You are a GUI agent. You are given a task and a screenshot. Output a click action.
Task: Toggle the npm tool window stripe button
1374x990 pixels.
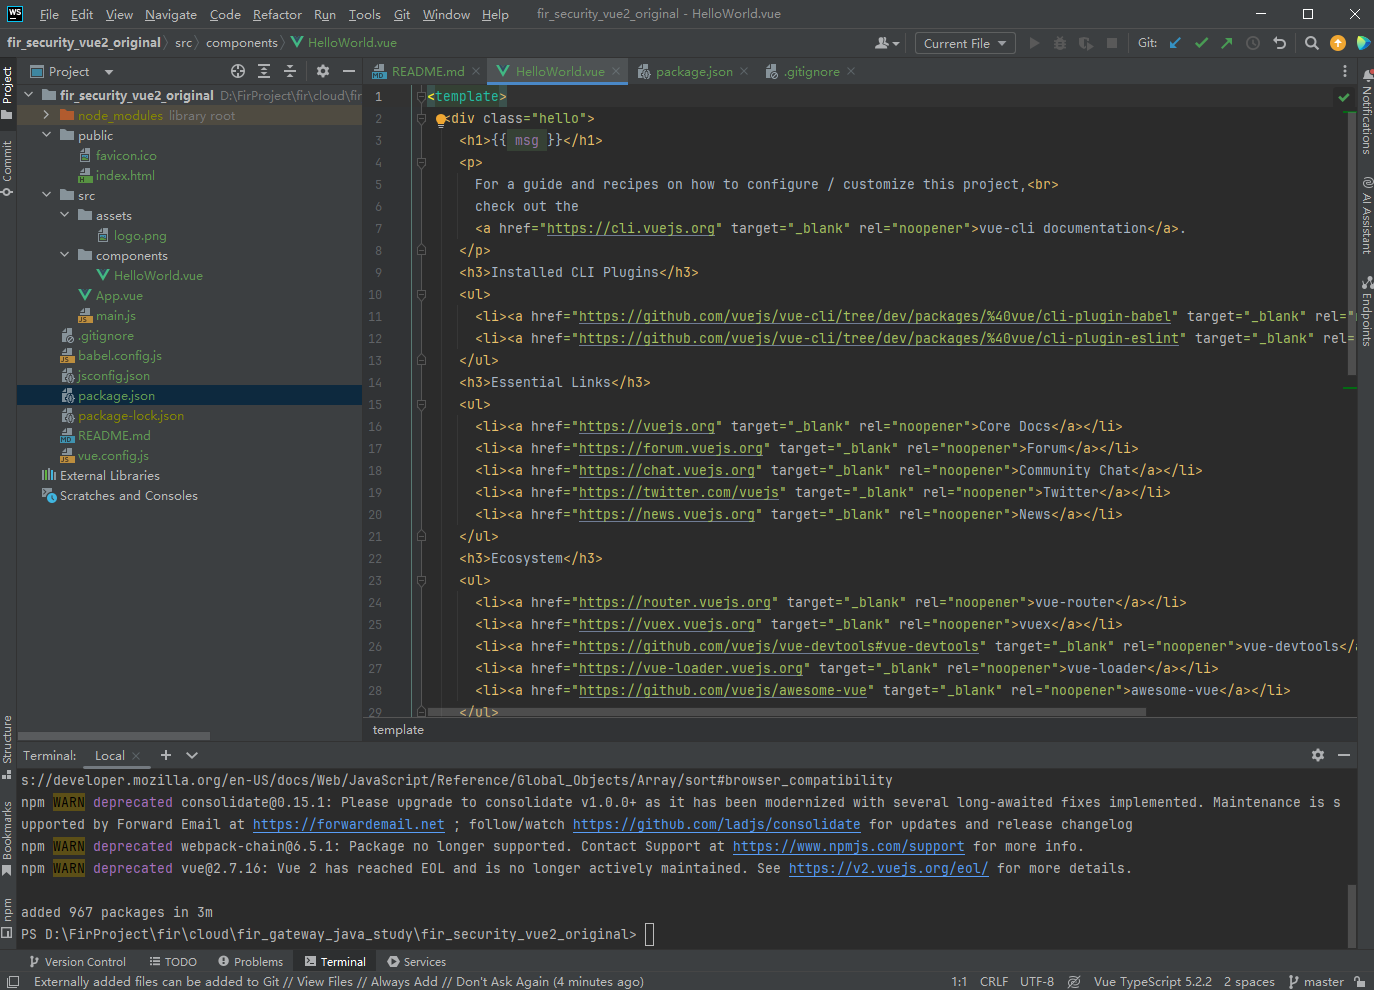click(x=7, y=918)
